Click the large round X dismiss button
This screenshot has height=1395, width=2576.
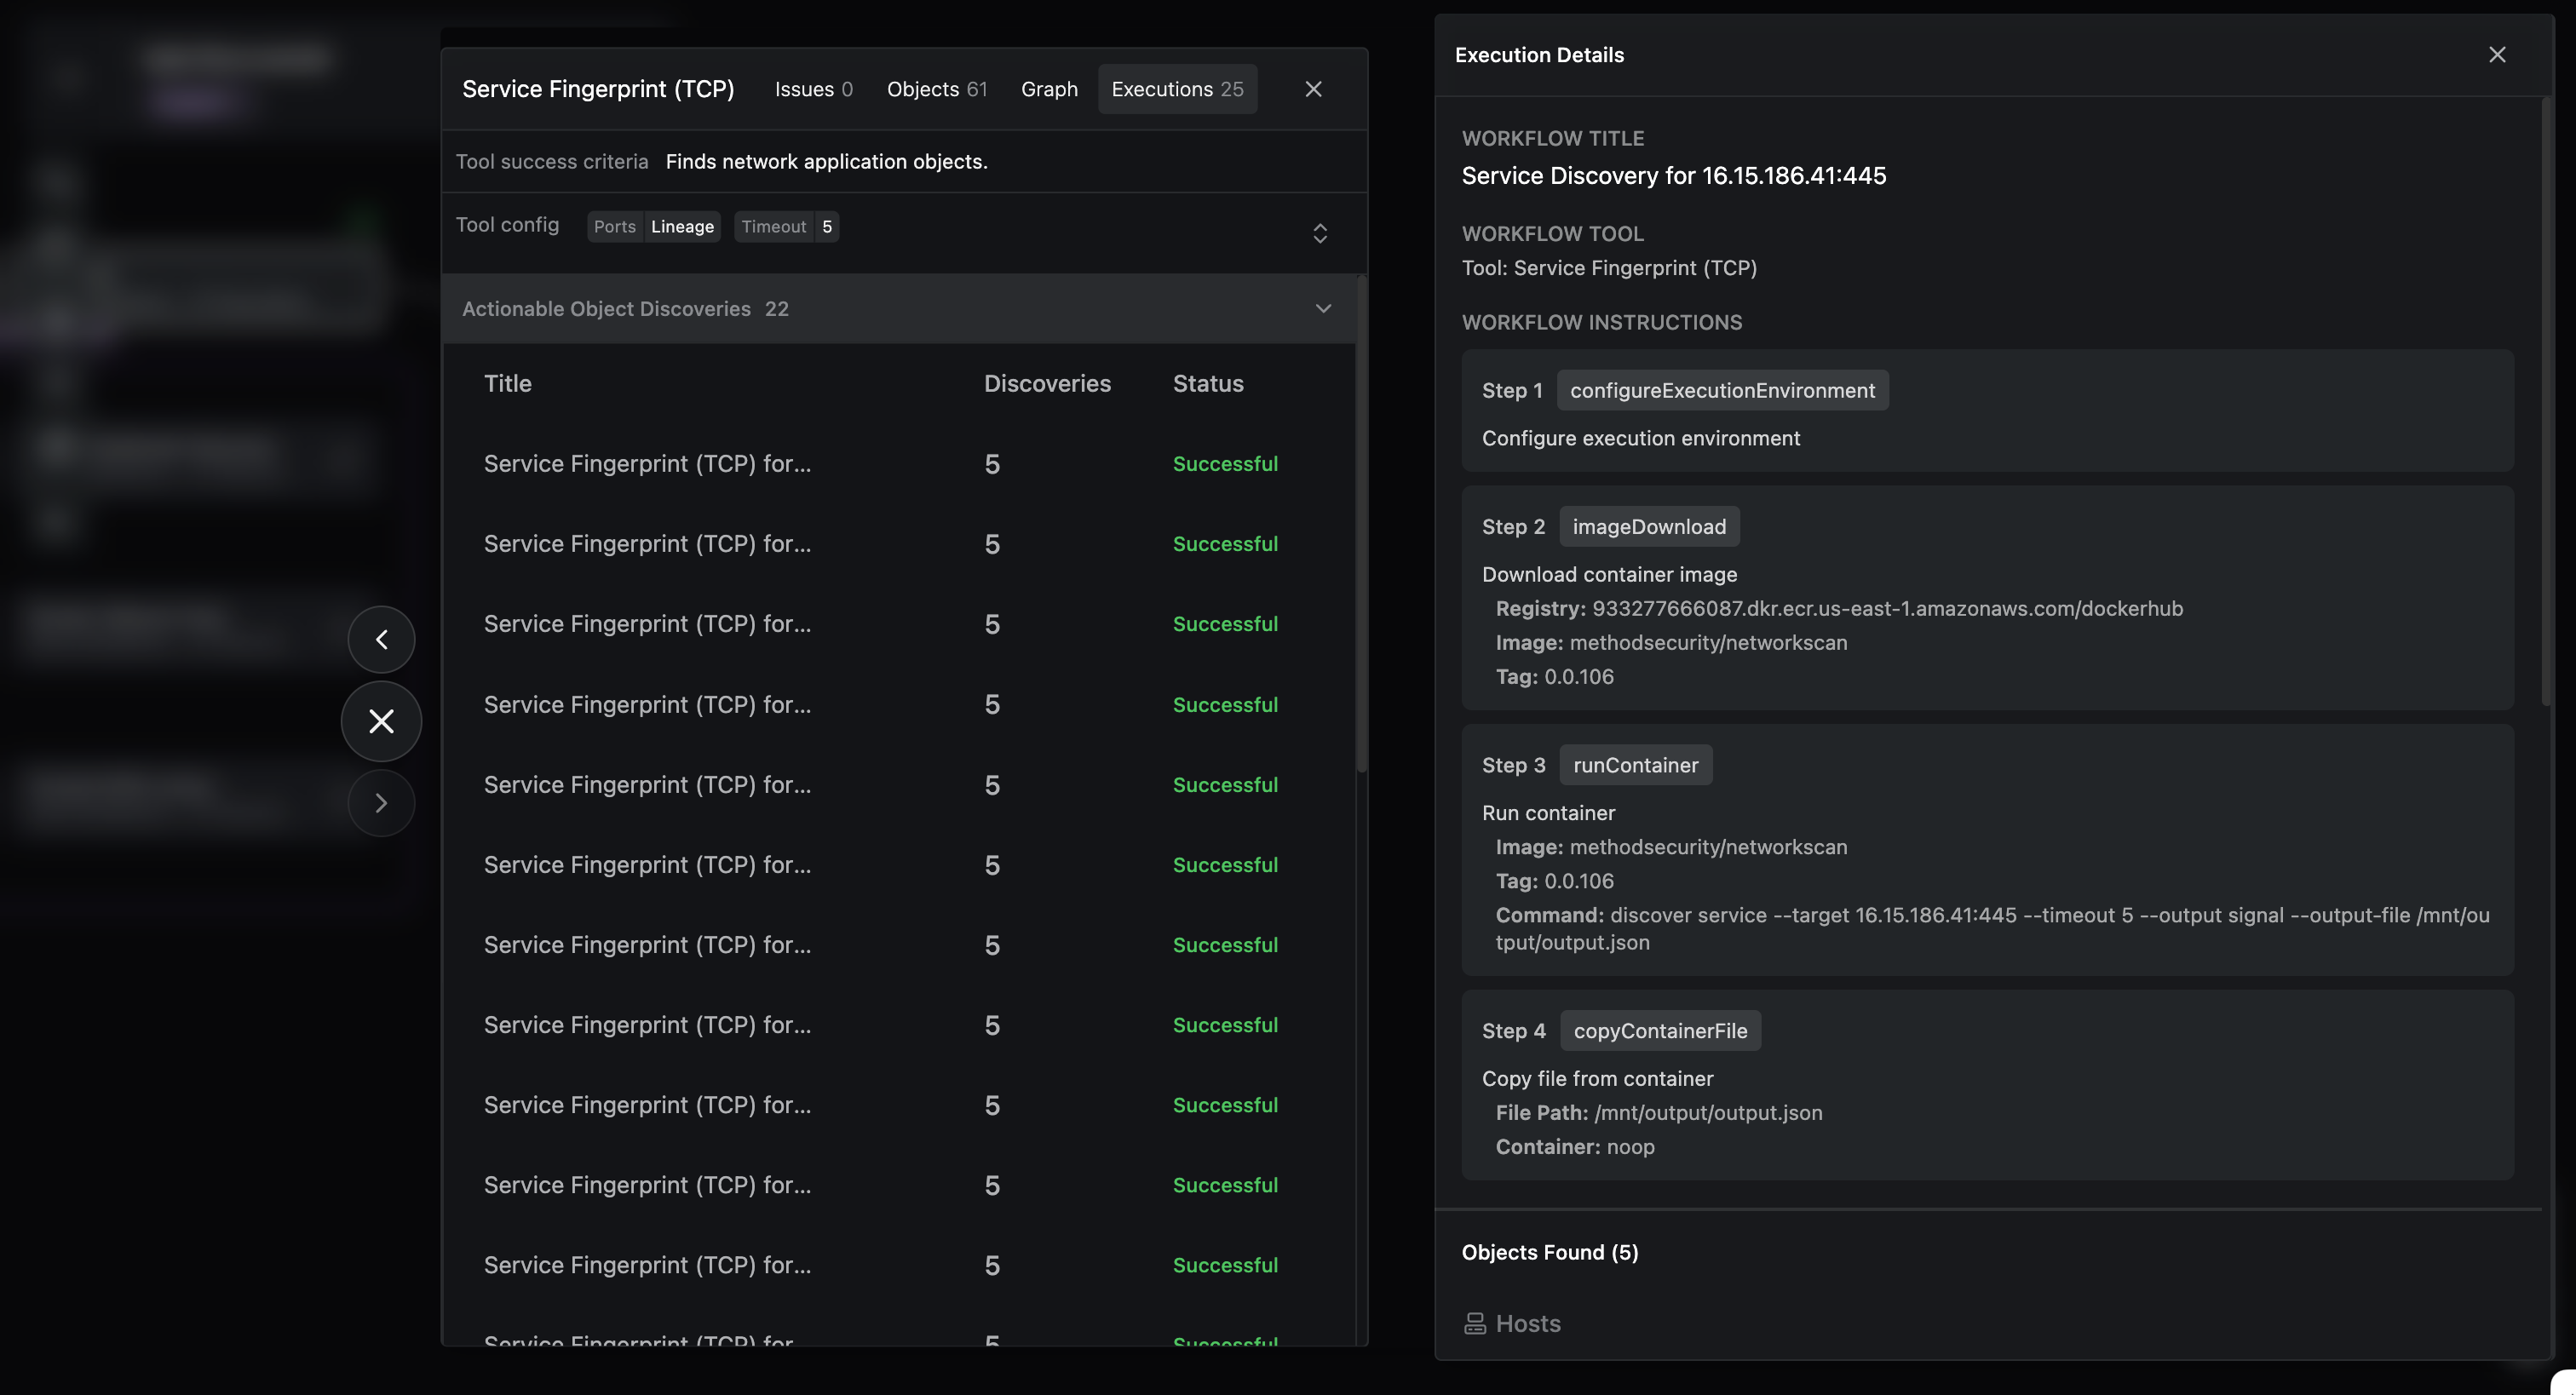point(381,721)
